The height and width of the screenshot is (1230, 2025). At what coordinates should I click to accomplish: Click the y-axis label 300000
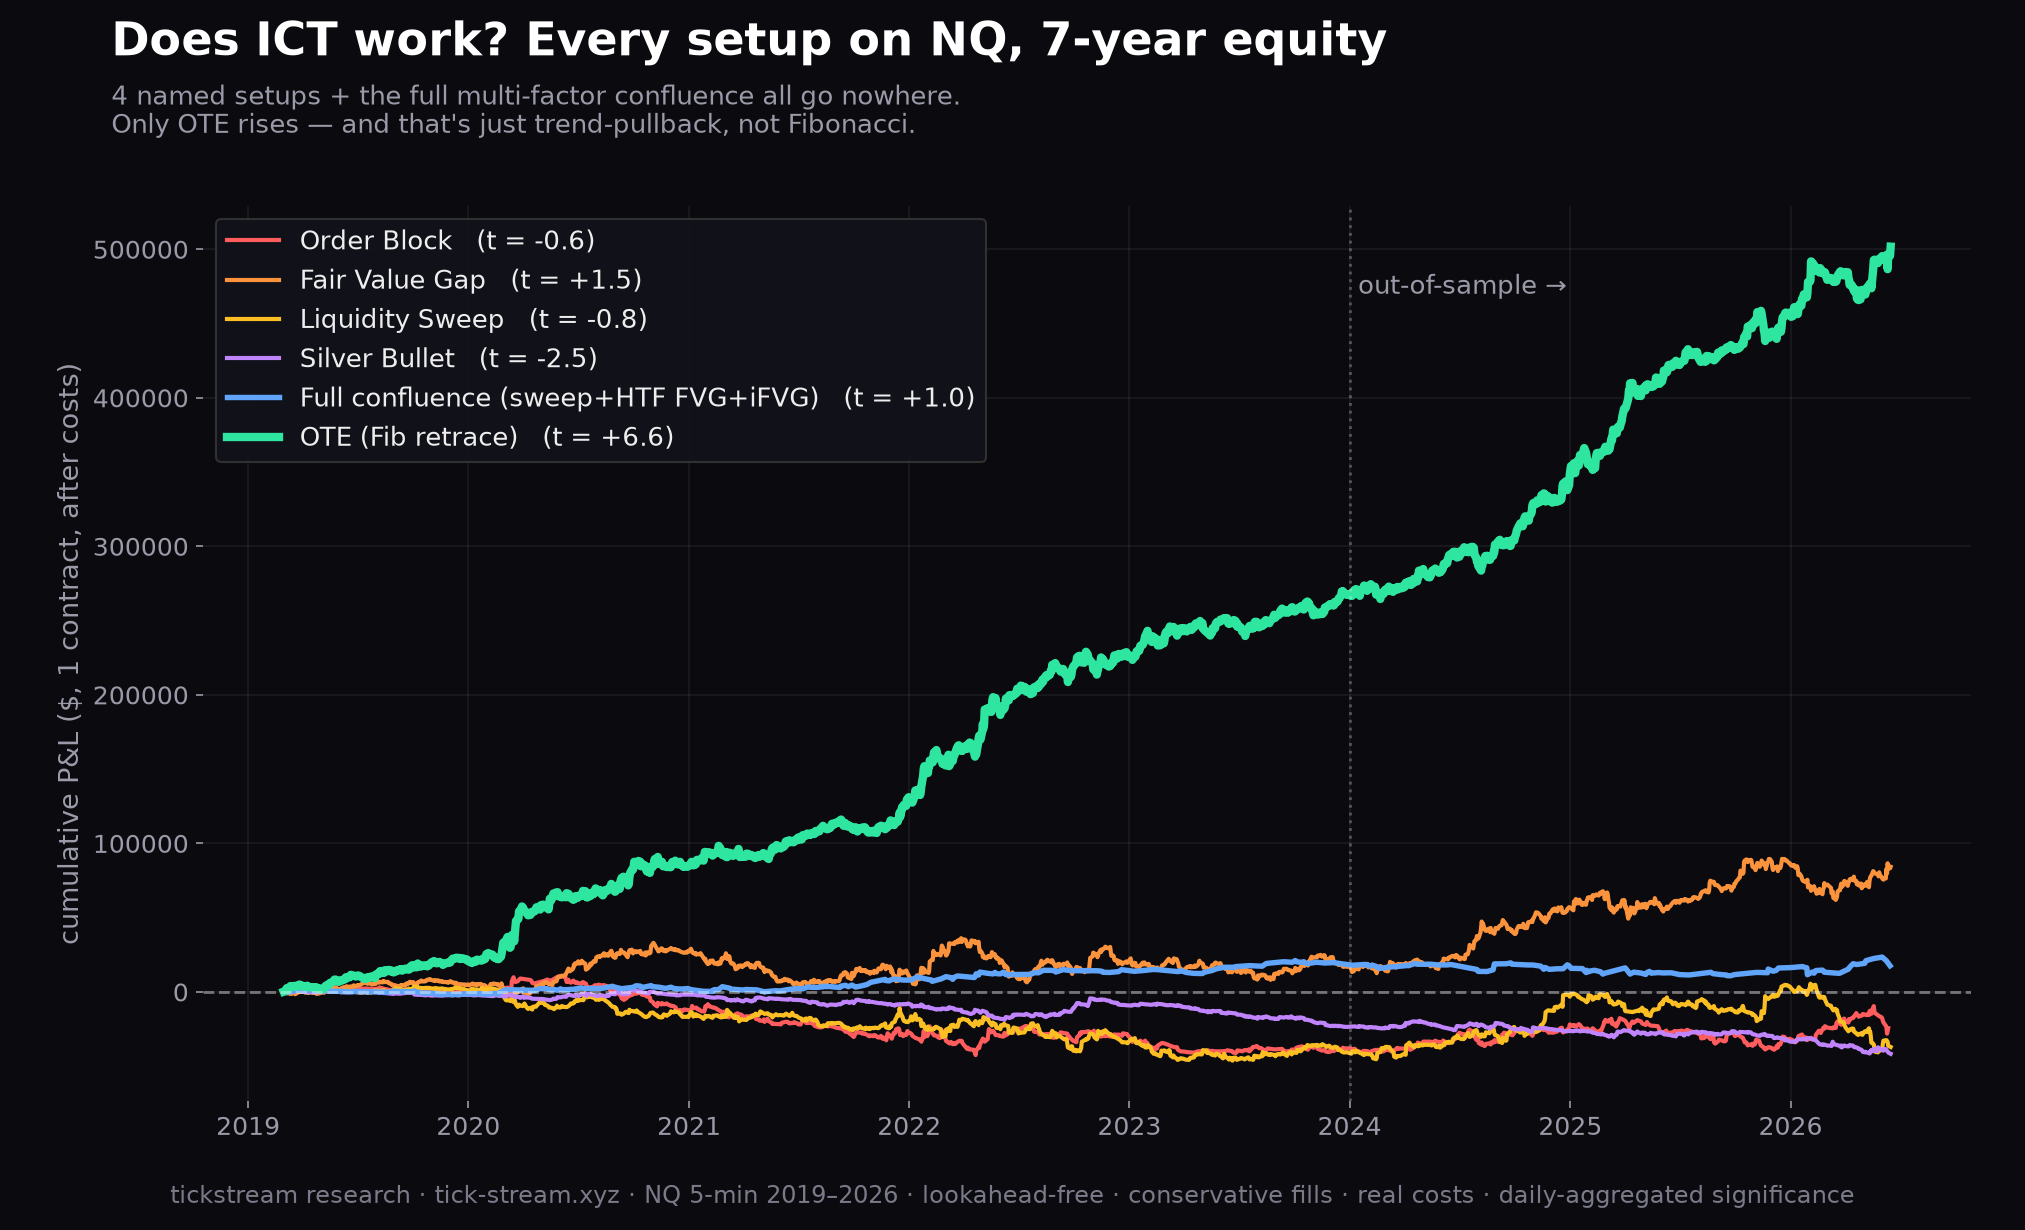140,547
